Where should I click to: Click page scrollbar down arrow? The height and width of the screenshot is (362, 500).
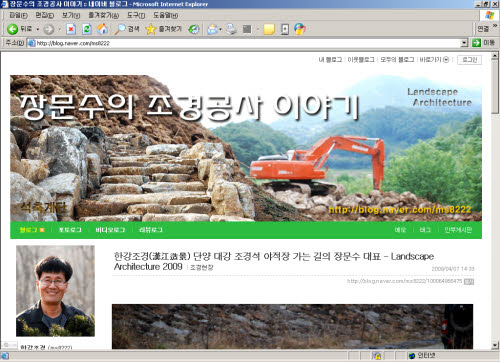coord(495,345)
